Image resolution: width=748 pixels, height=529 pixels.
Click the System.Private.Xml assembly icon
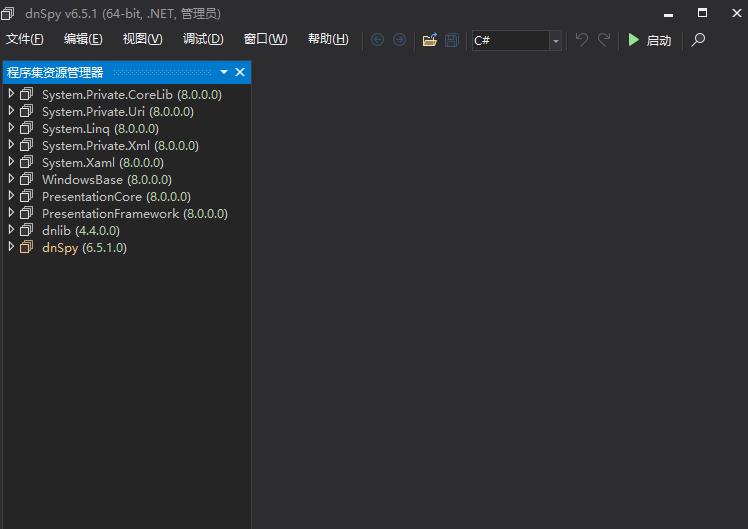coord(27,145)
